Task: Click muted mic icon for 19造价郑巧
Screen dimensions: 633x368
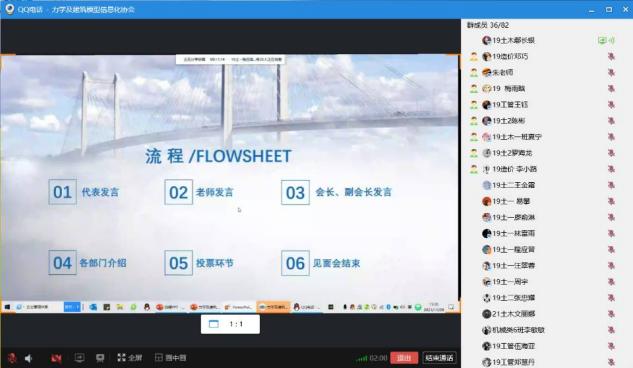Action: point(611,56)
